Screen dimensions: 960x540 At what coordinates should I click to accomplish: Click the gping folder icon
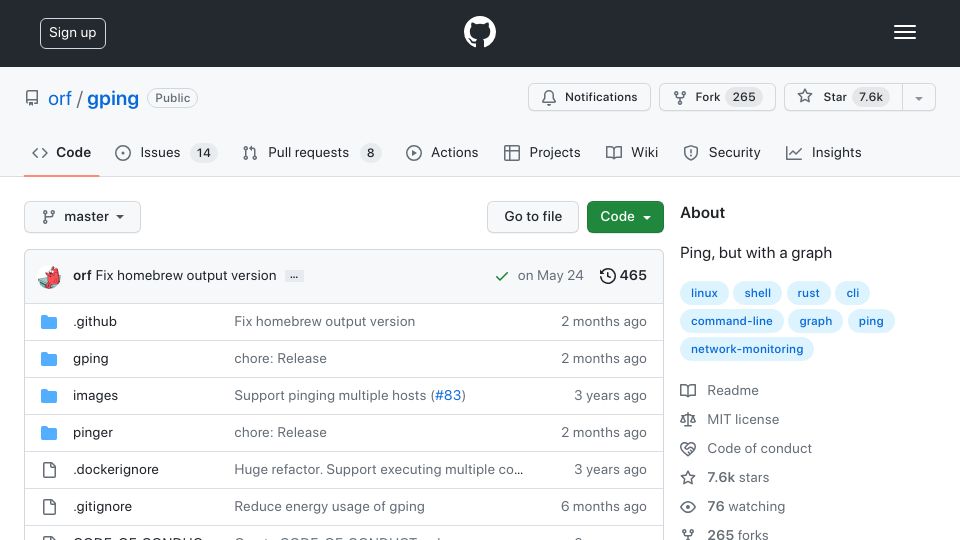[49, 359]
